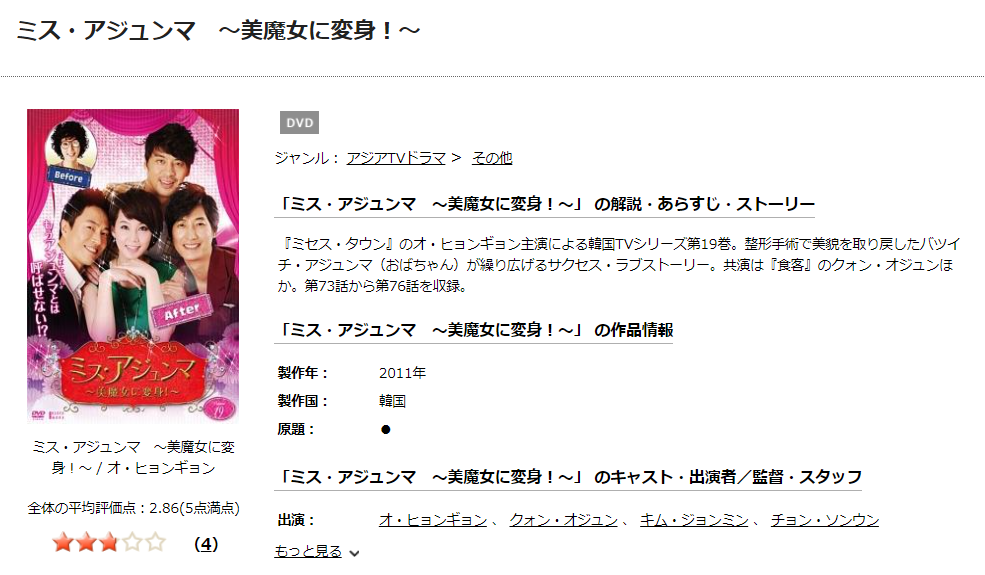Expand the もっと見る cast list
The image size is (985, 575).
click(308, 551)
